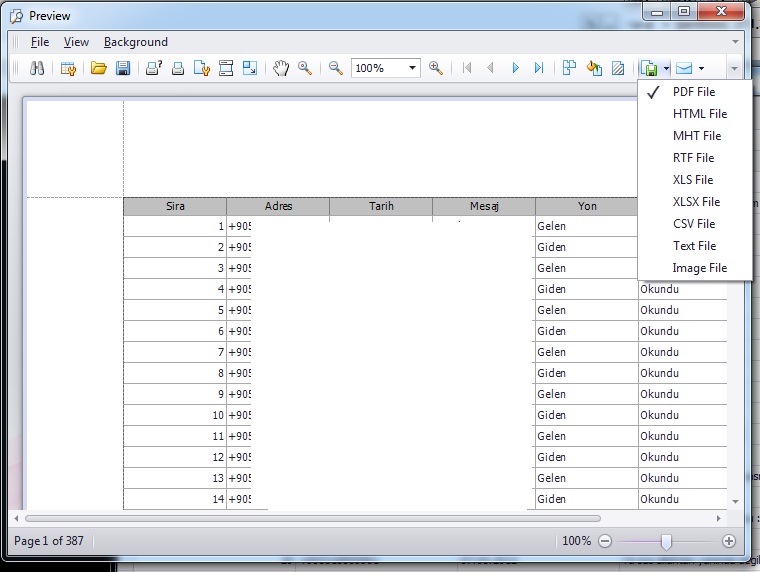Open Header and Footer icon
760x572 pixels.
226,68
